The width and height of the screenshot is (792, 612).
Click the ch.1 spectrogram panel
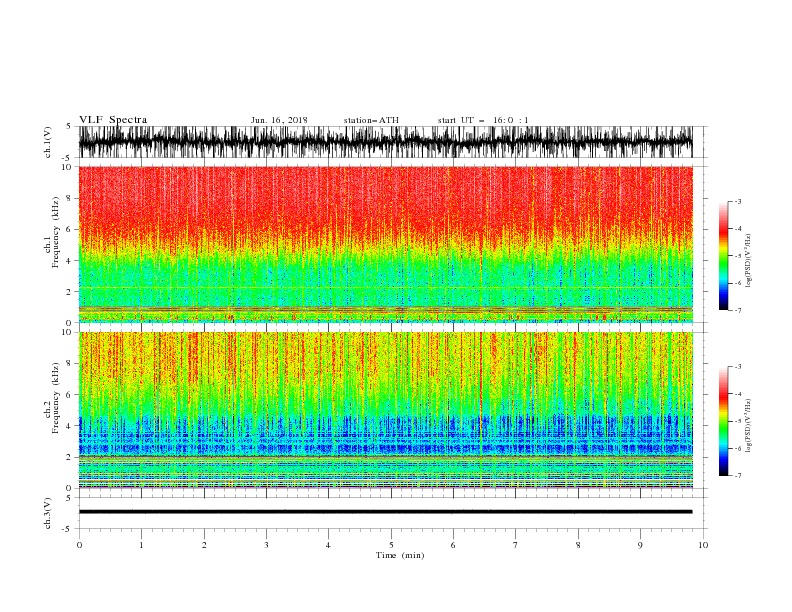pyautogui.click(x=385, y=244)
